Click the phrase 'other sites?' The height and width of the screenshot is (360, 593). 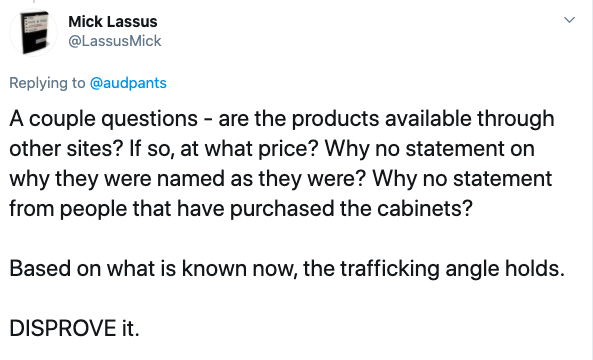[x=66, y=148]
